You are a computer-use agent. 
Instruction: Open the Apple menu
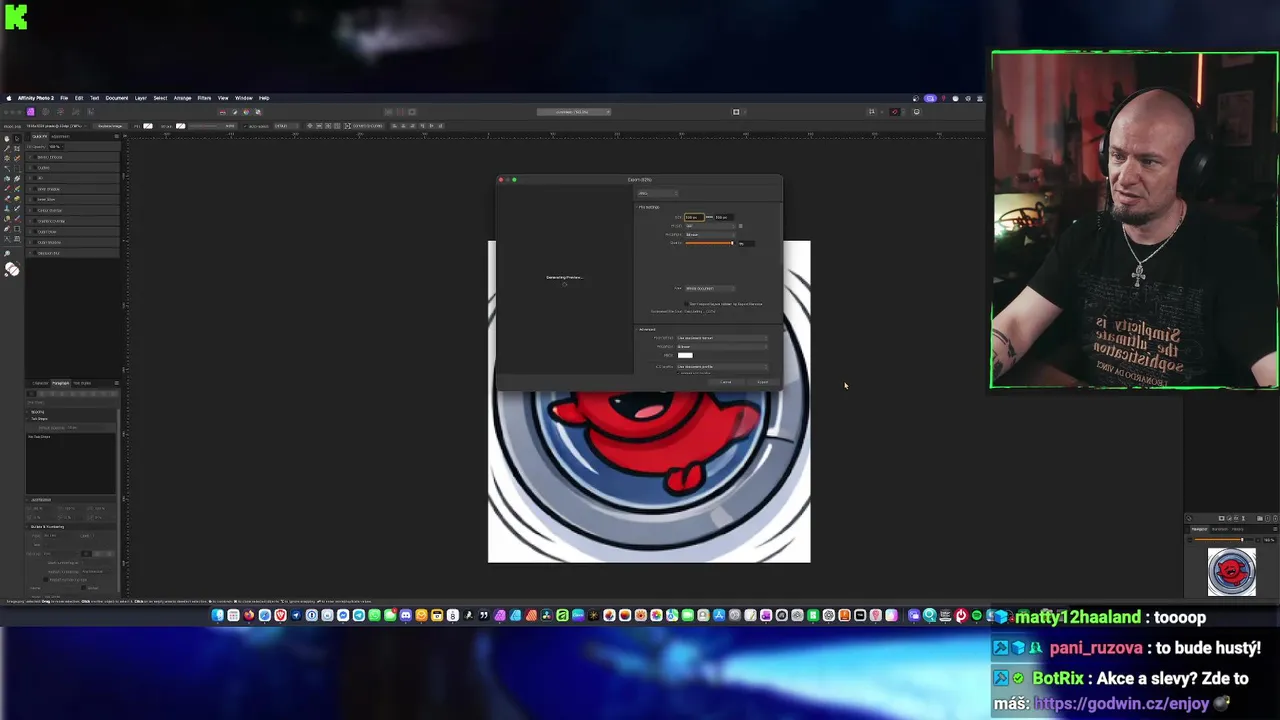tap(9, 98)
